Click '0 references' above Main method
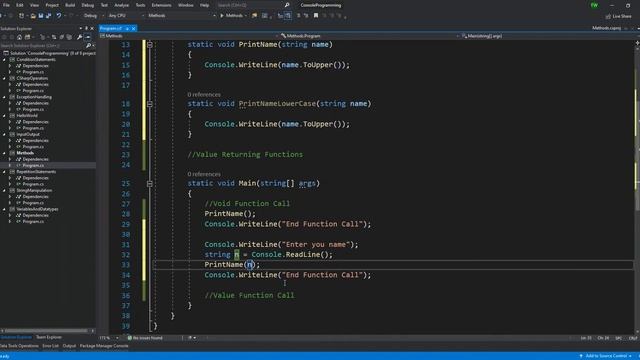Image resolution: width=640 pixels, height=360 pixels. (x=204, y=174)
